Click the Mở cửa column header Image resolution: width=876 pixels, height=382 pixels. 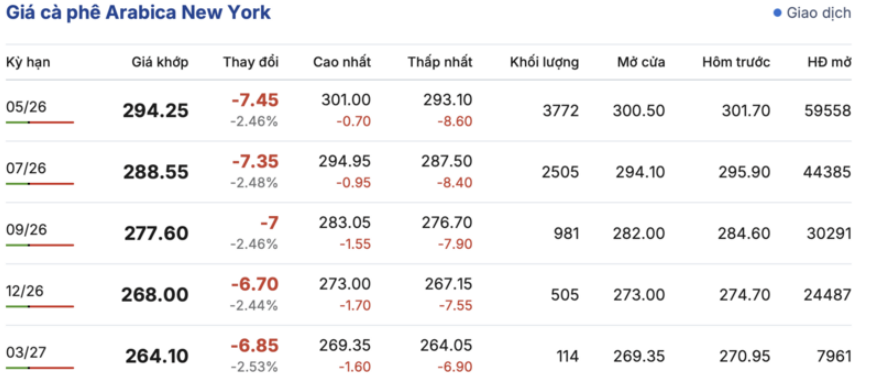tap(641, 63)
